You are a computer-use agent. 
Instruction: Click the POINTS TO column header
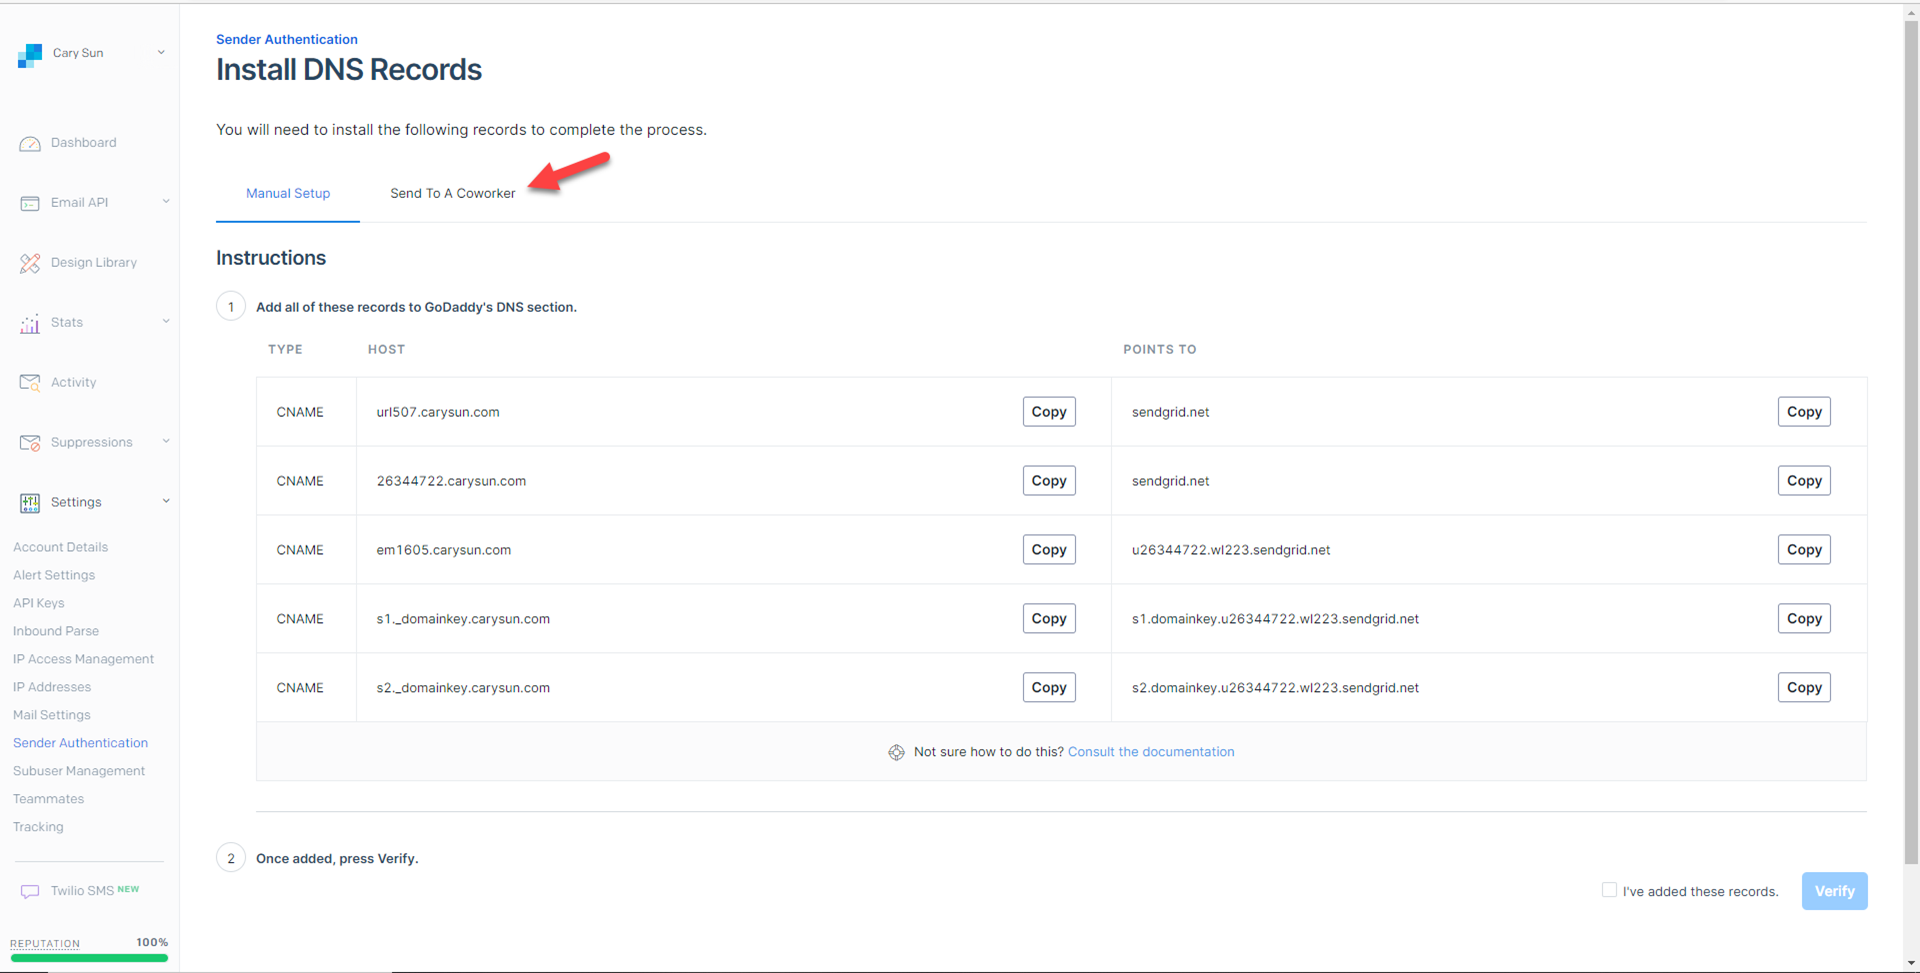click(1160, 349)
